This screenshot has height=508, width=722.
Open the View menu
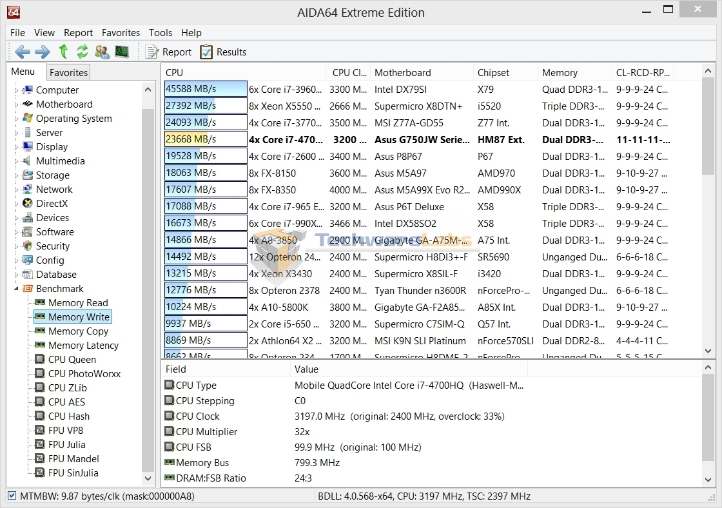click(x=44, y=33)
